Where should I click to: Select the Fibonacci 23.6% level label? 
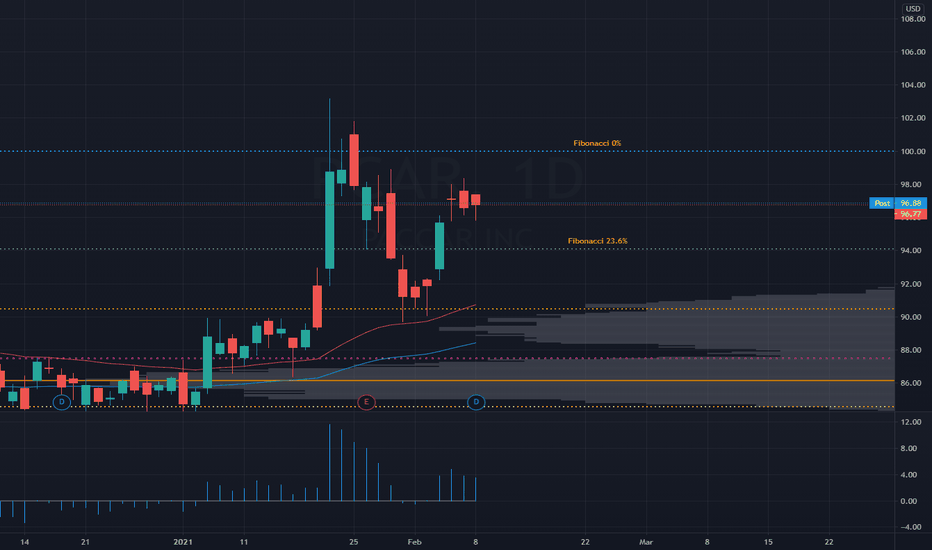pos(597,241)
